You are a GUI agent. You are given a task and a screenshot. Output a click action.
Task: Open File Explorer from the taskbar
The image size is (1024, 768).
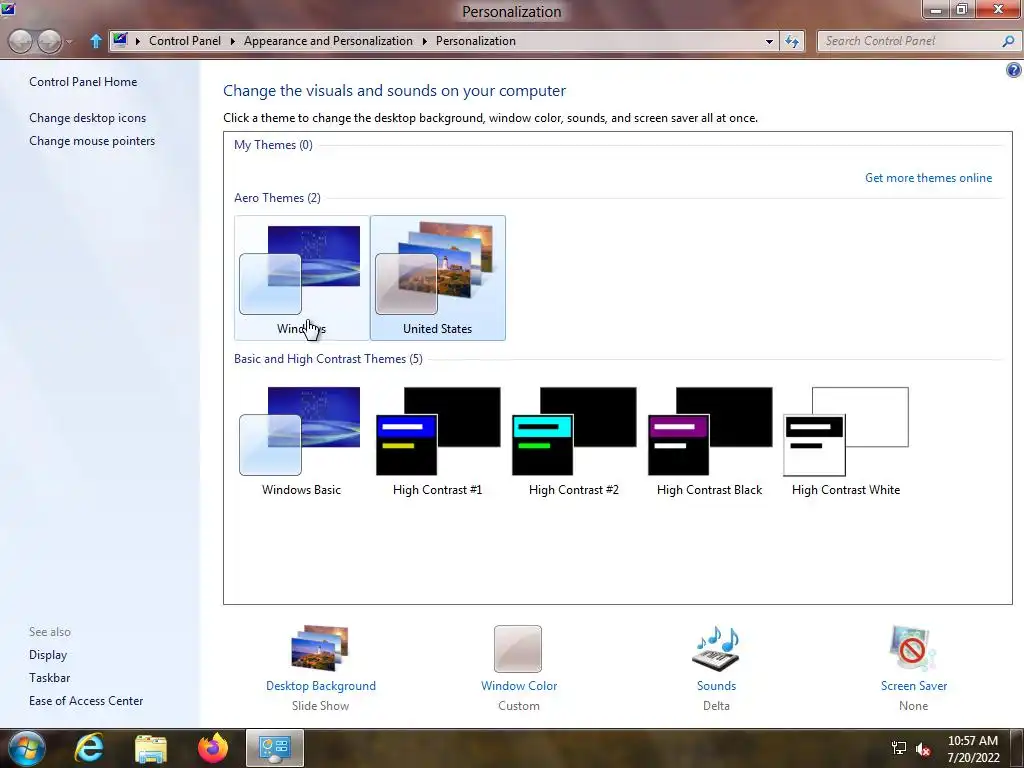(x=151, y=748)
